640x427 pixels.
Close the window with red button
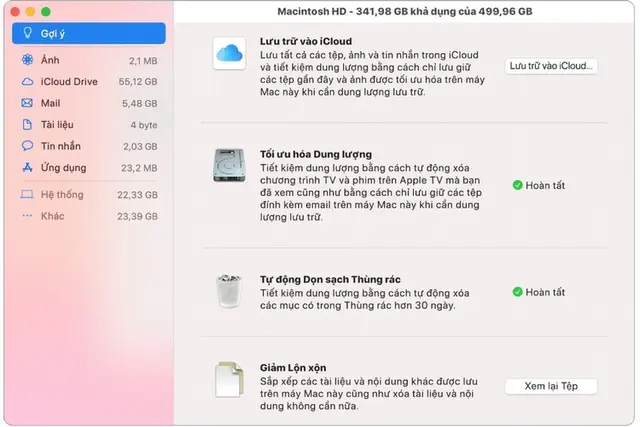click(x=15, y=11)
